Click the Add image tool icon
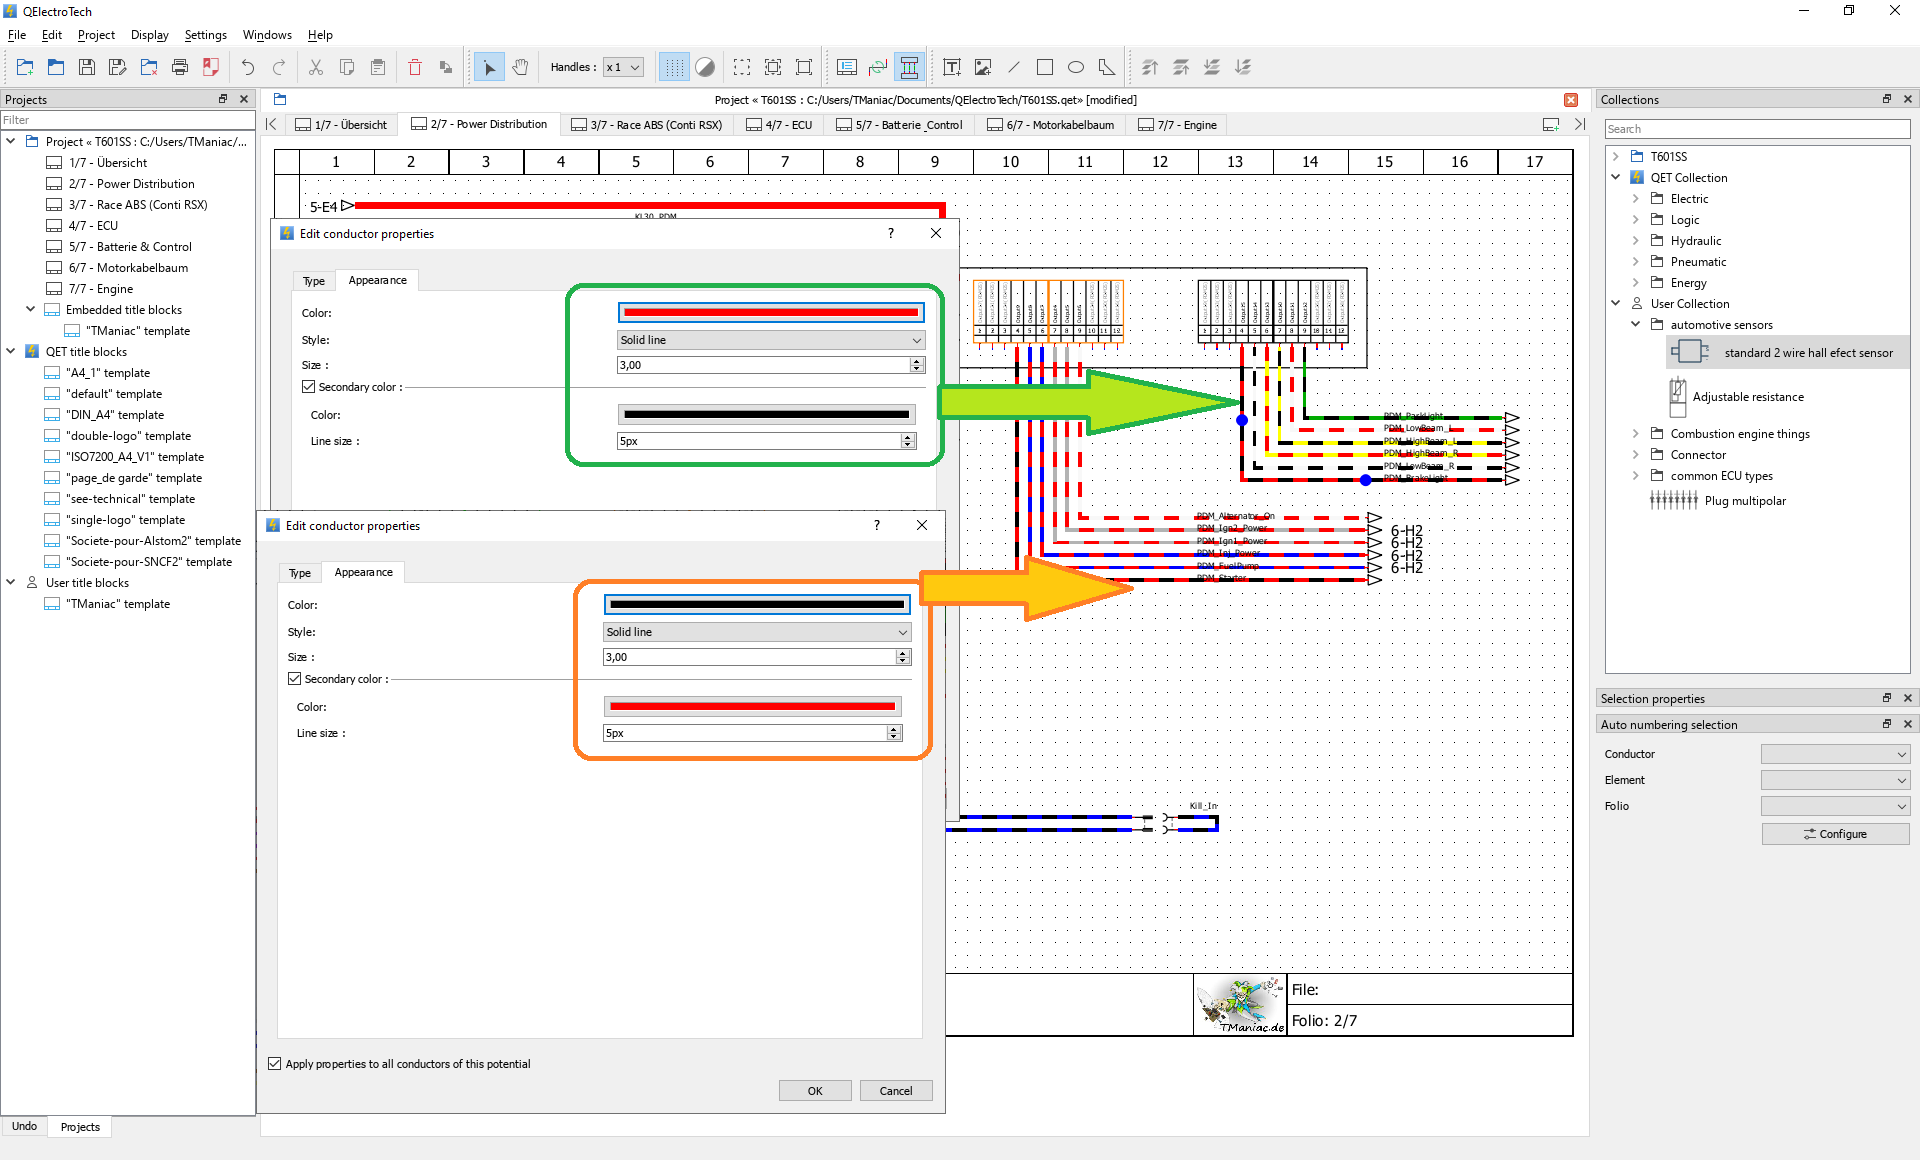Image resolution: width=1920 pixels, height=1160 pixels. 983,67
